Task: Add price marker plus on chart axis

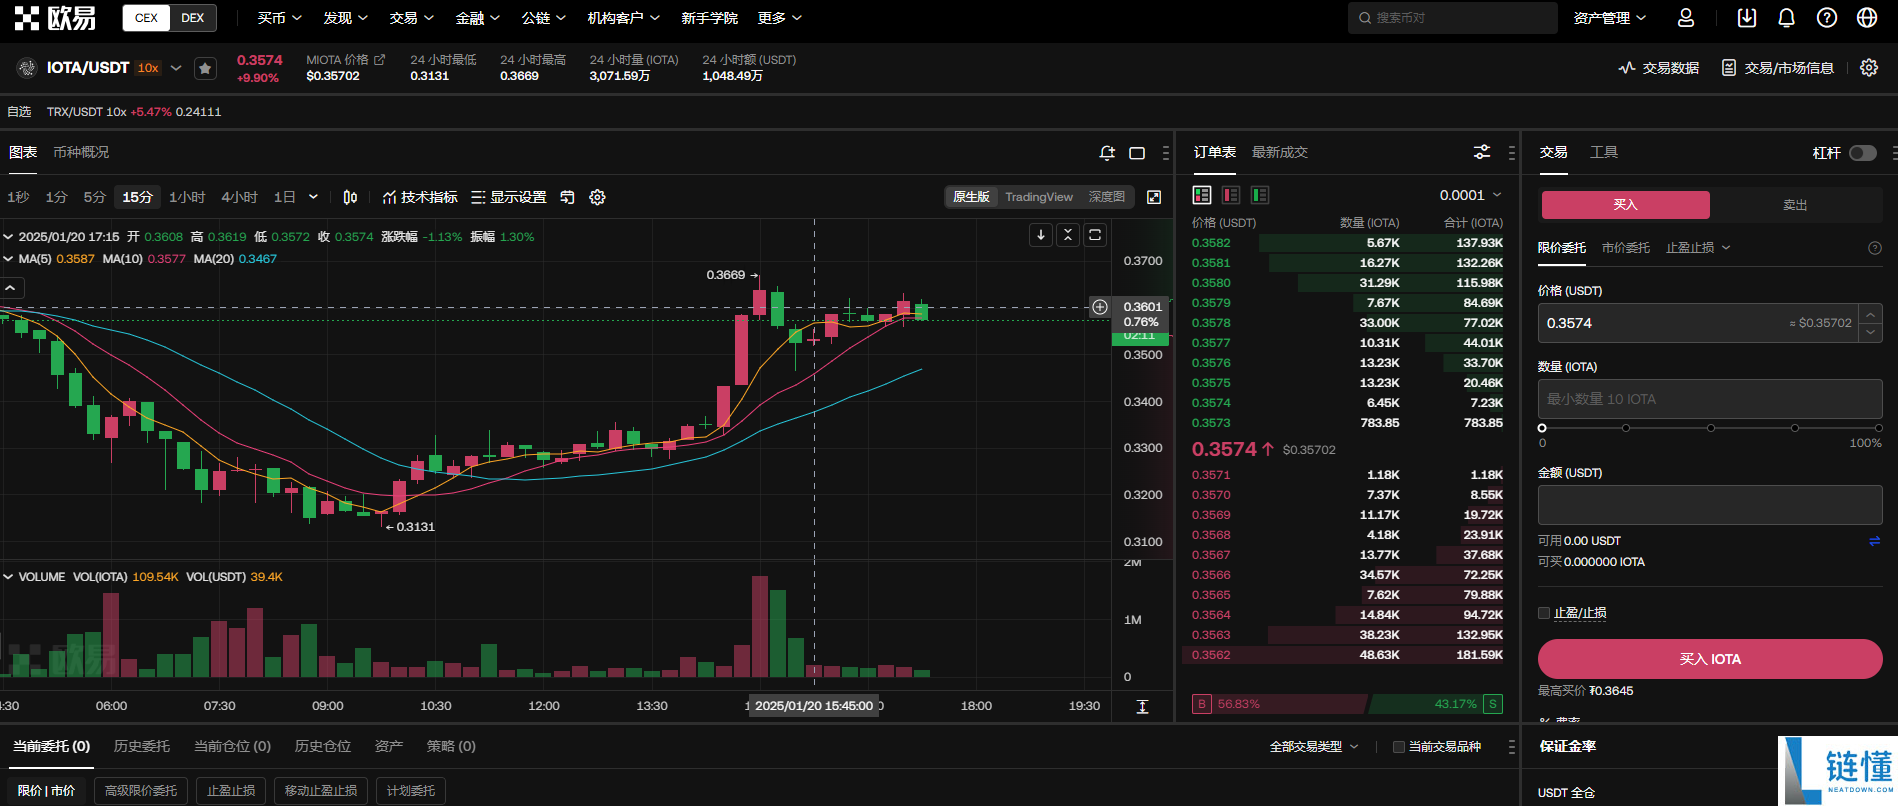Action: click(1100, 307)
